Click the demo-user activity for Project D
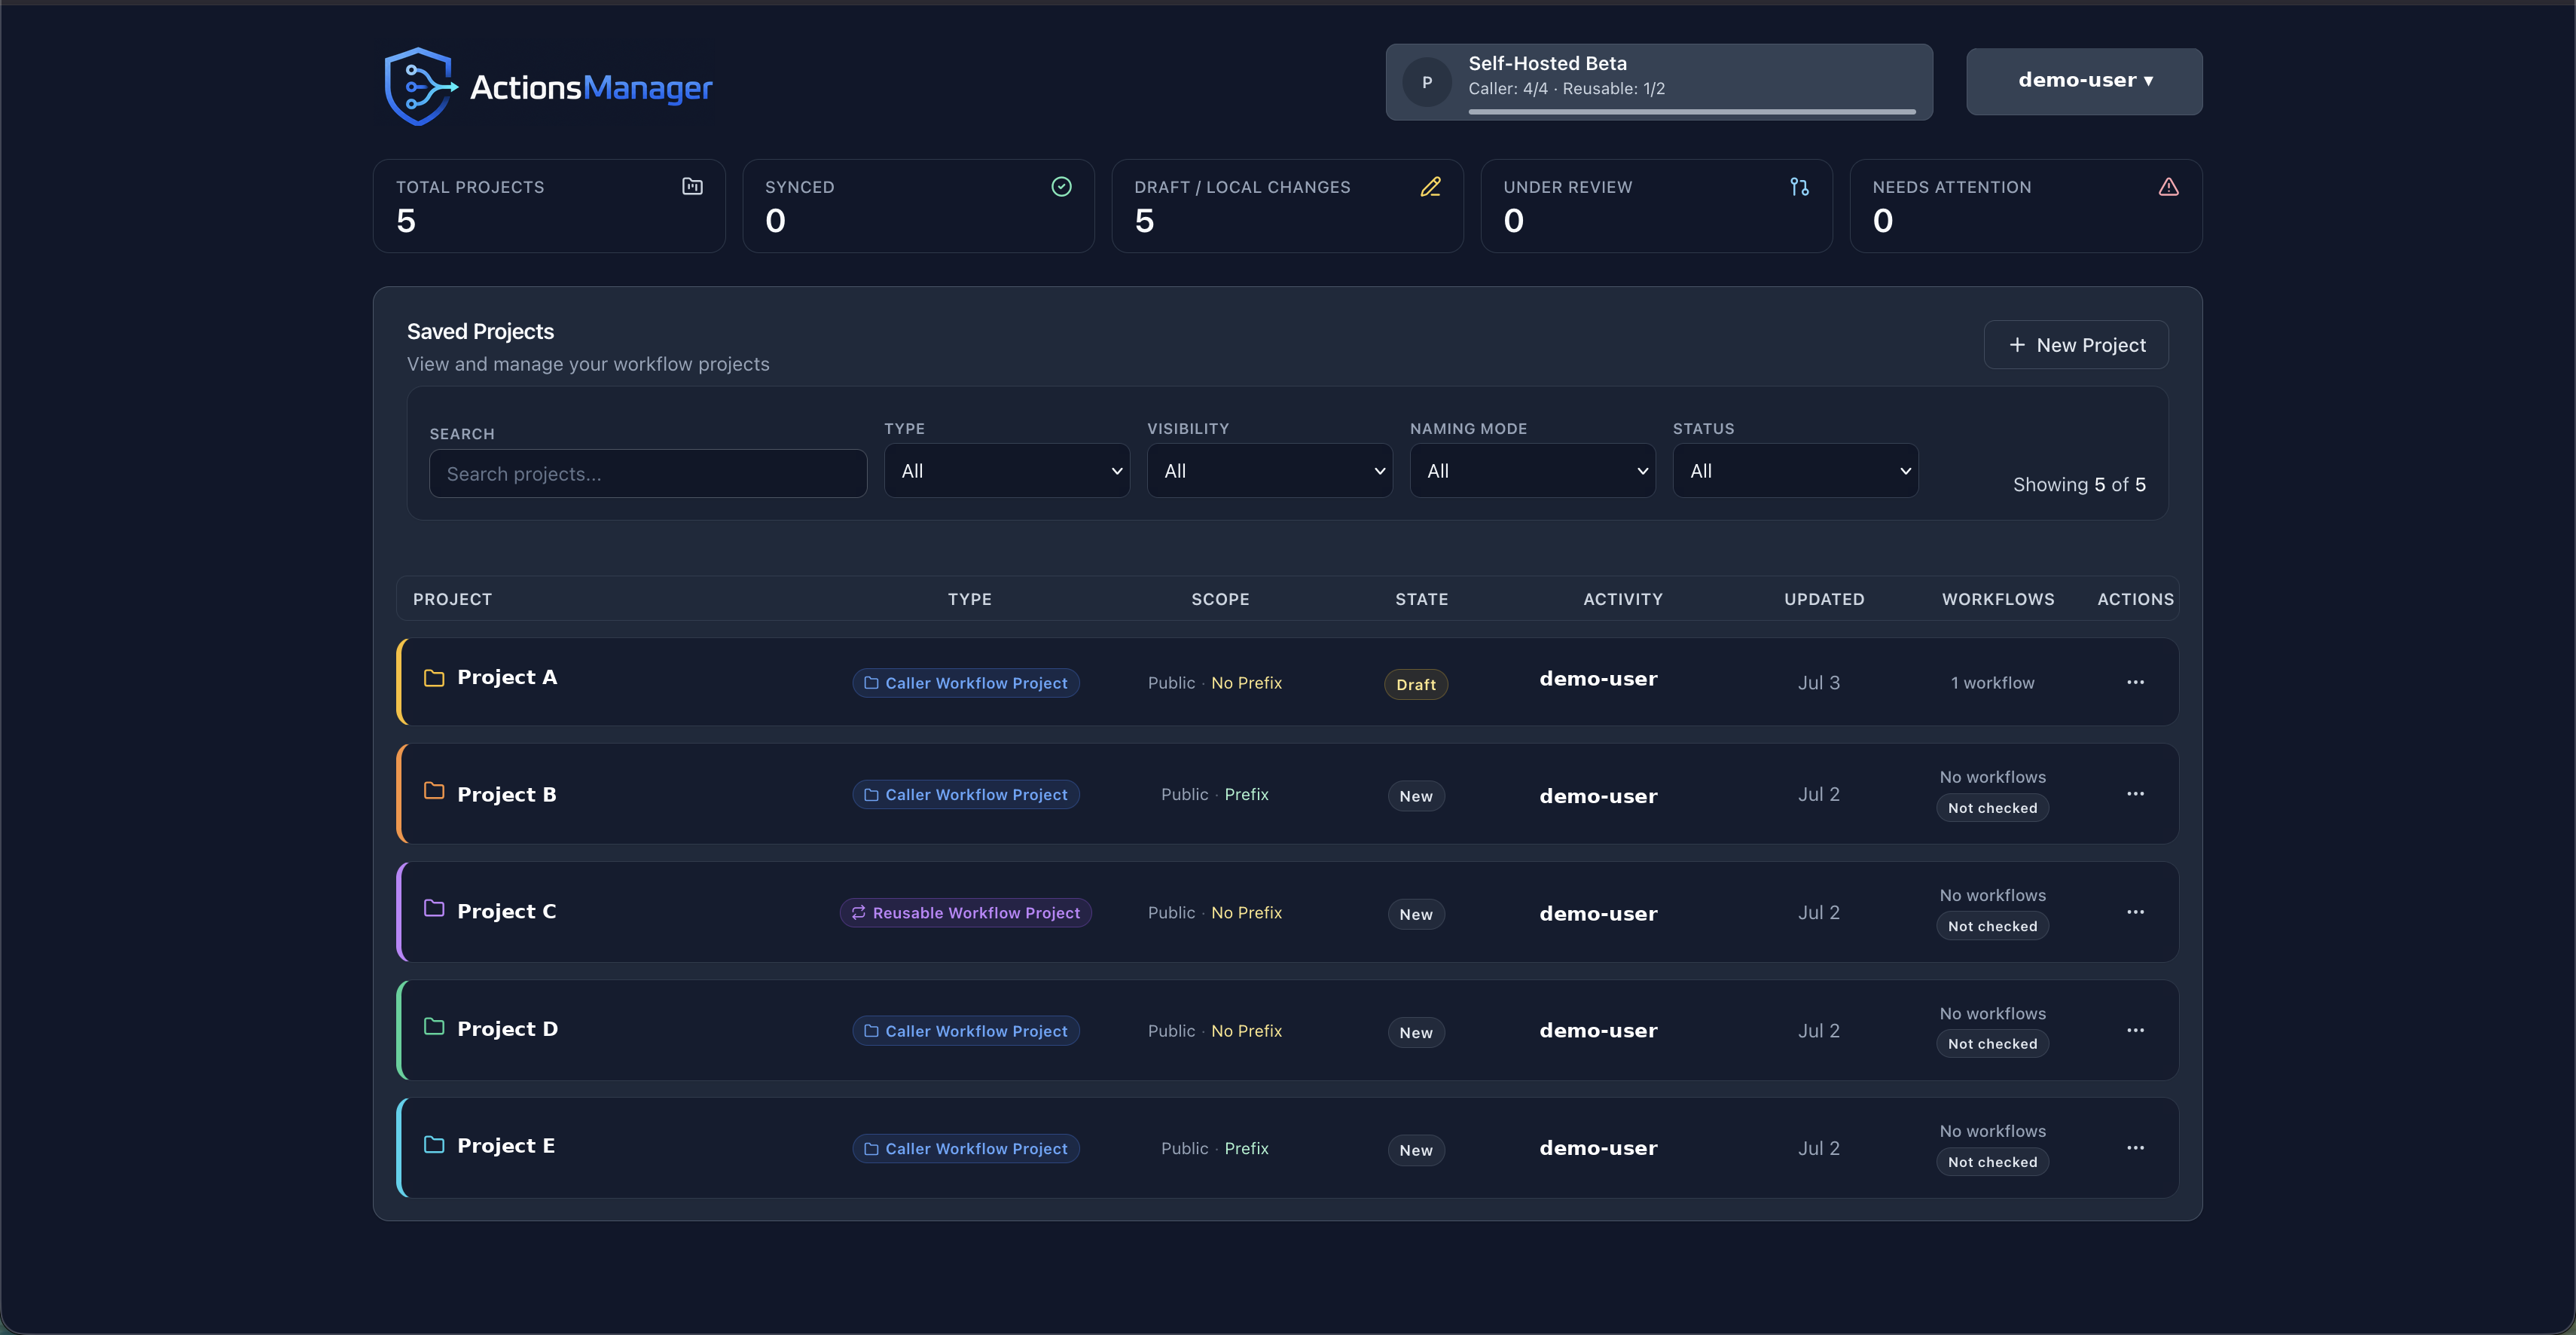The height and width of the screenshot is (1335, 2576). click(1598, 1031)
